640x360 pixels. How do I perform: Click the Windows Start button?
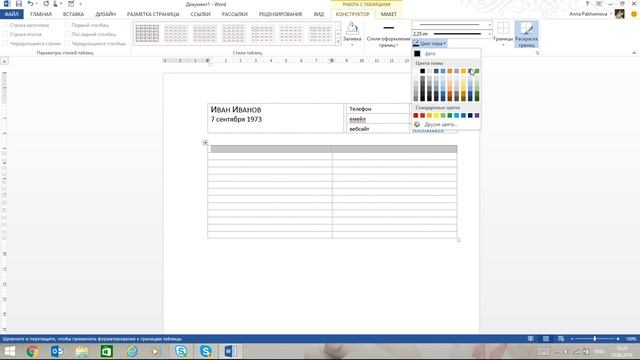(x=9, y=351)
